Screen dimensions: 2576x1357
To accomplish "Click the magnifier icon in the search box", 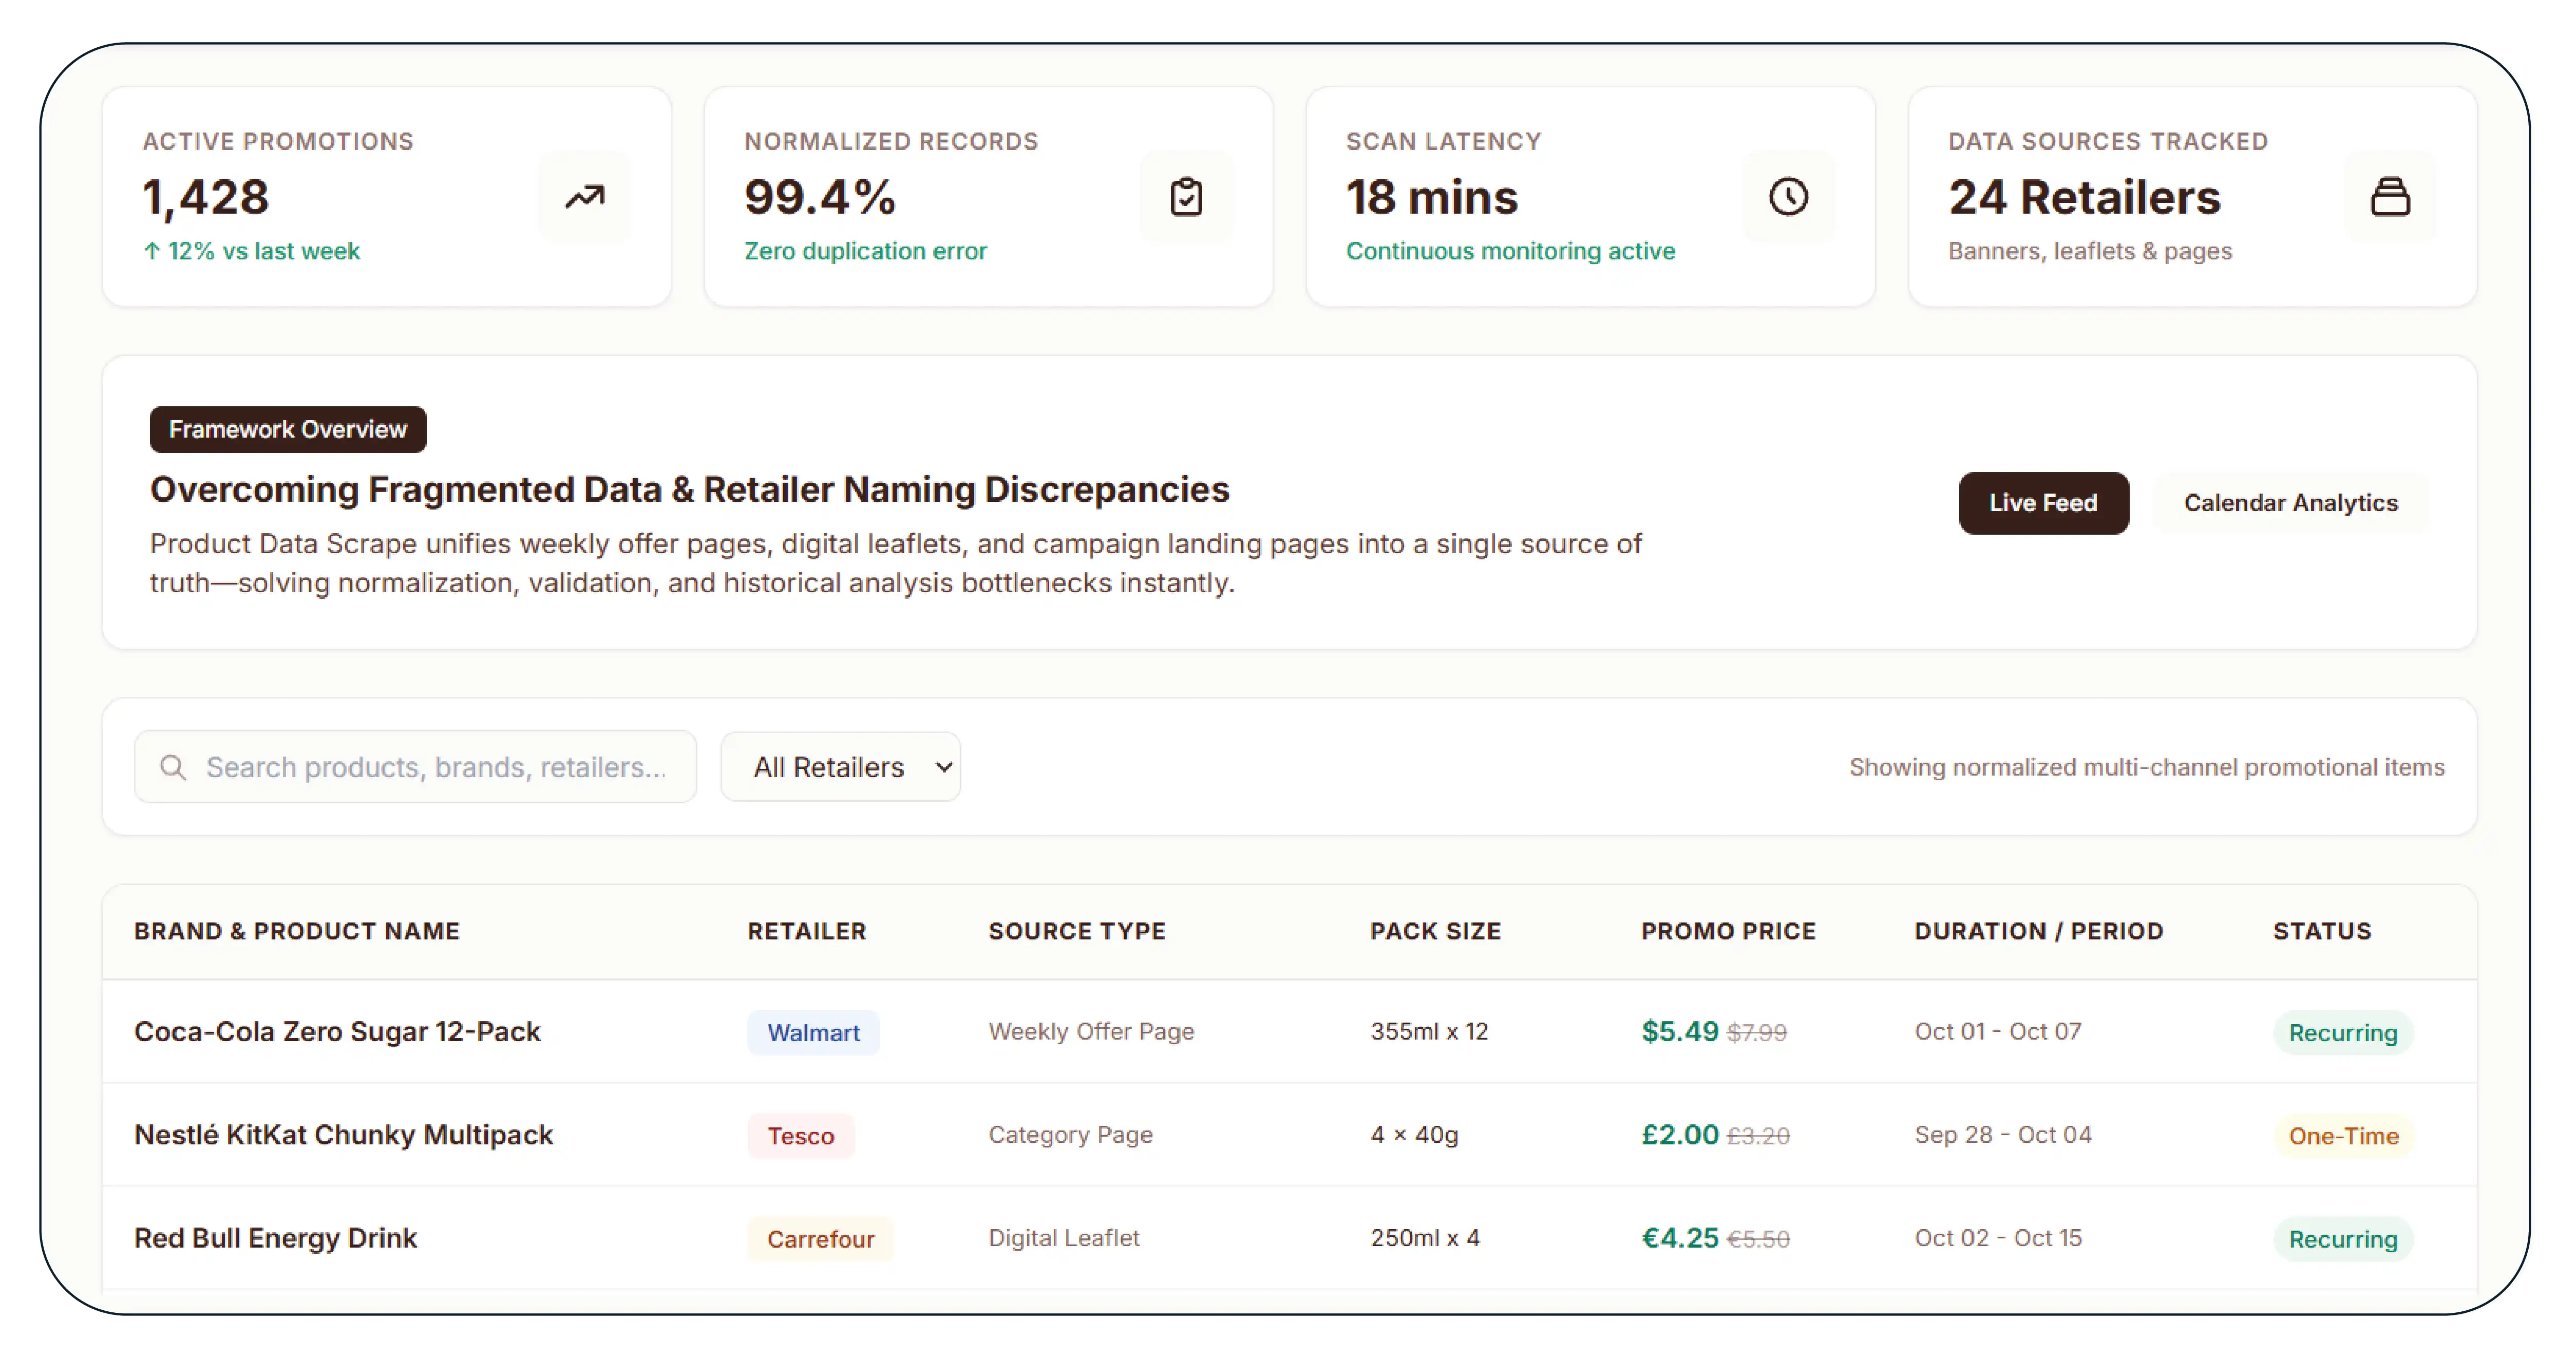I will tap(173, 767).
